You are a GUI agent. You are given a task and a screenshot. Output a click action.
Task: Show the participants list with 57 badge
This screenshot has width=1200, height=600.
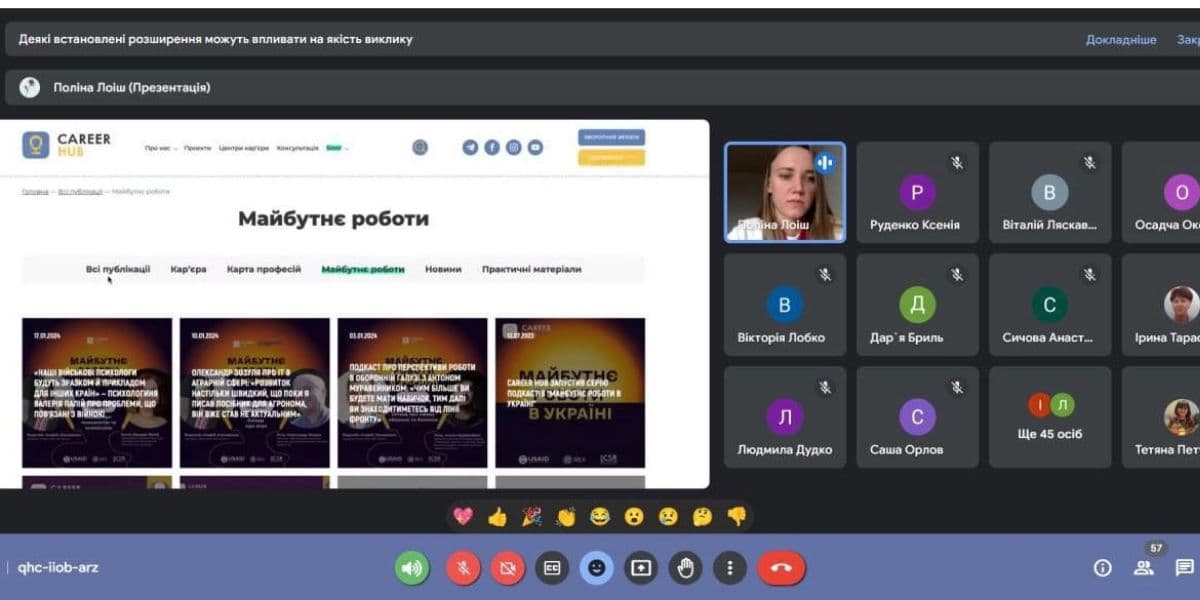click(1143, 568)
